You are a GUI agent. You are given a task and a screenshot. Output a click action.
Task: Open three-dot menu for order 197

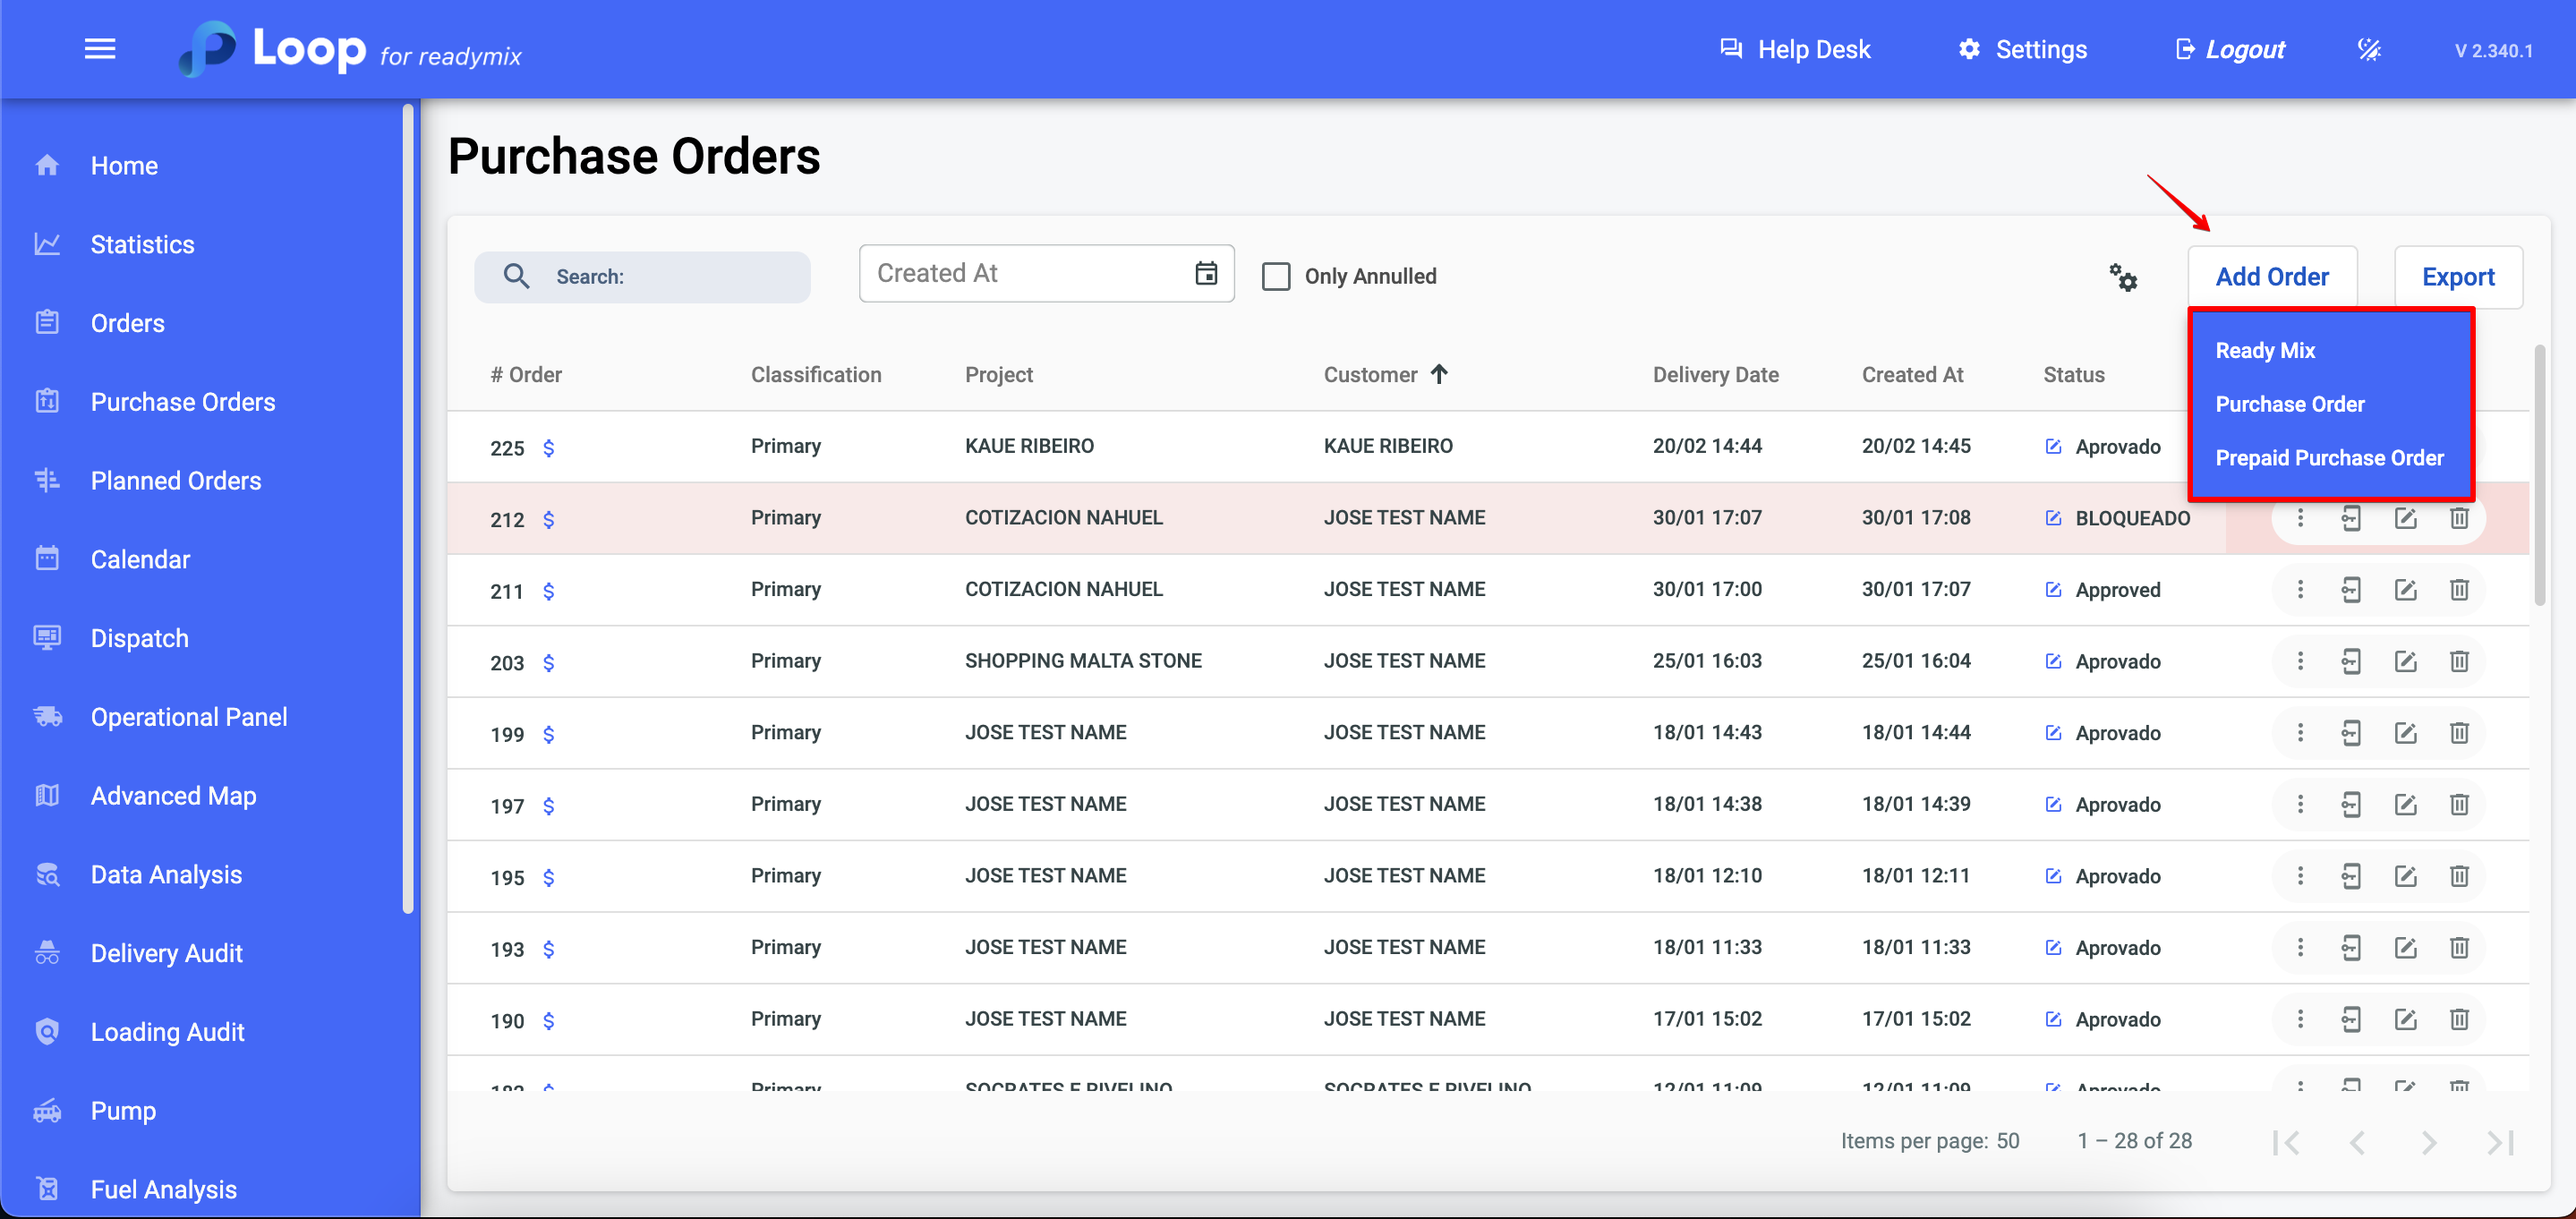[2299, 804]
